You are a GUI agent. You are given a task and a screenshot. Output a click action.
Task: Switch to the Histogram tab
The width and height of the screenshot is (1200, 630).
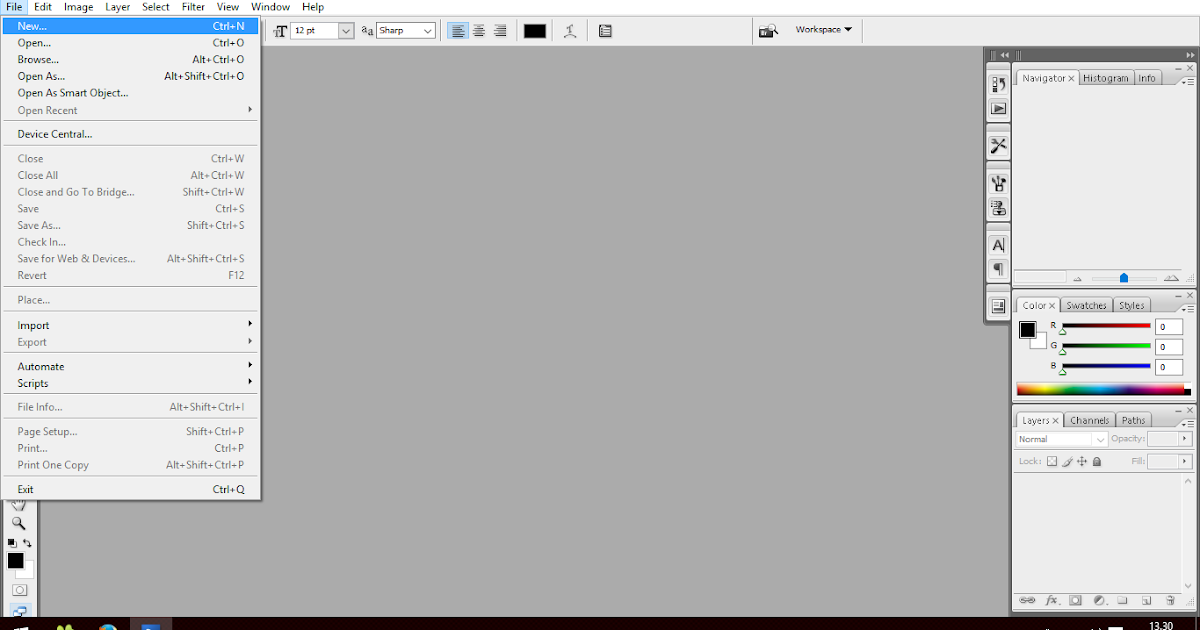[1105, 78]
